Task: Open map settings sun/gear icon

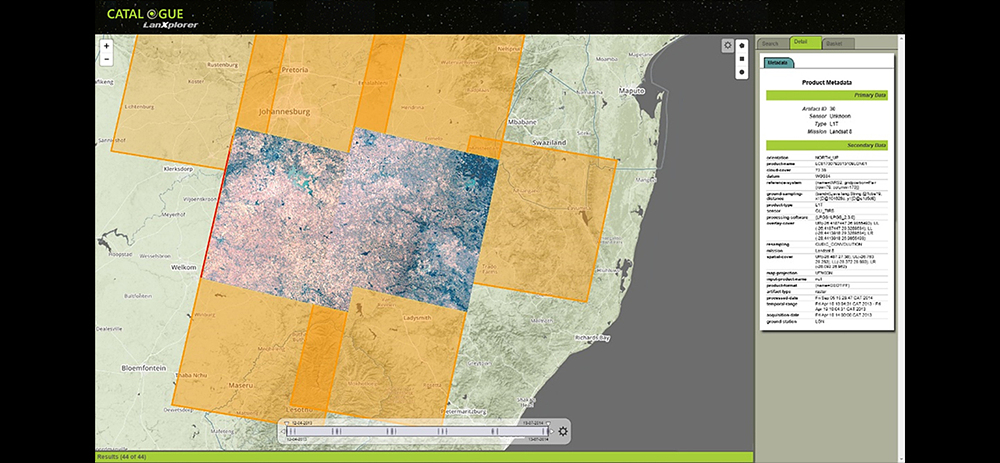Action: pyautogui.click(x=728, y=45)
